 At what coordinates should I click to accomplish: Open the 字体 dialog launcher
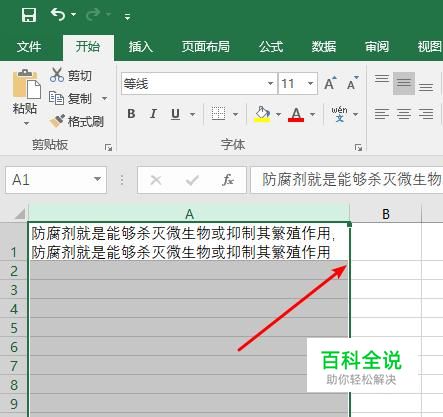pyautogui.click(x=358, y=147)
